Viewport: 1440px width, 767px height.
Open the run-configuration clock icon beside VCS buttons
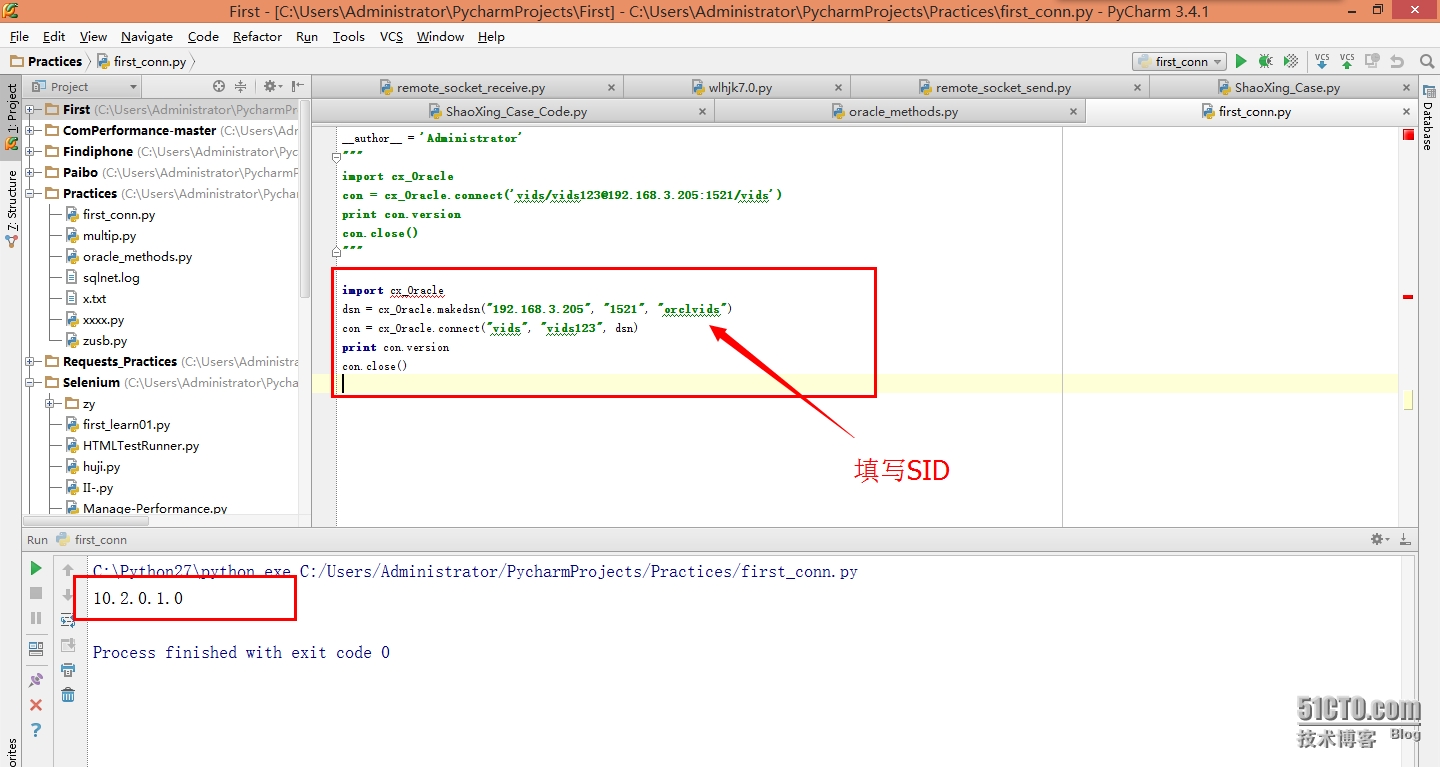pos(1372,61)
